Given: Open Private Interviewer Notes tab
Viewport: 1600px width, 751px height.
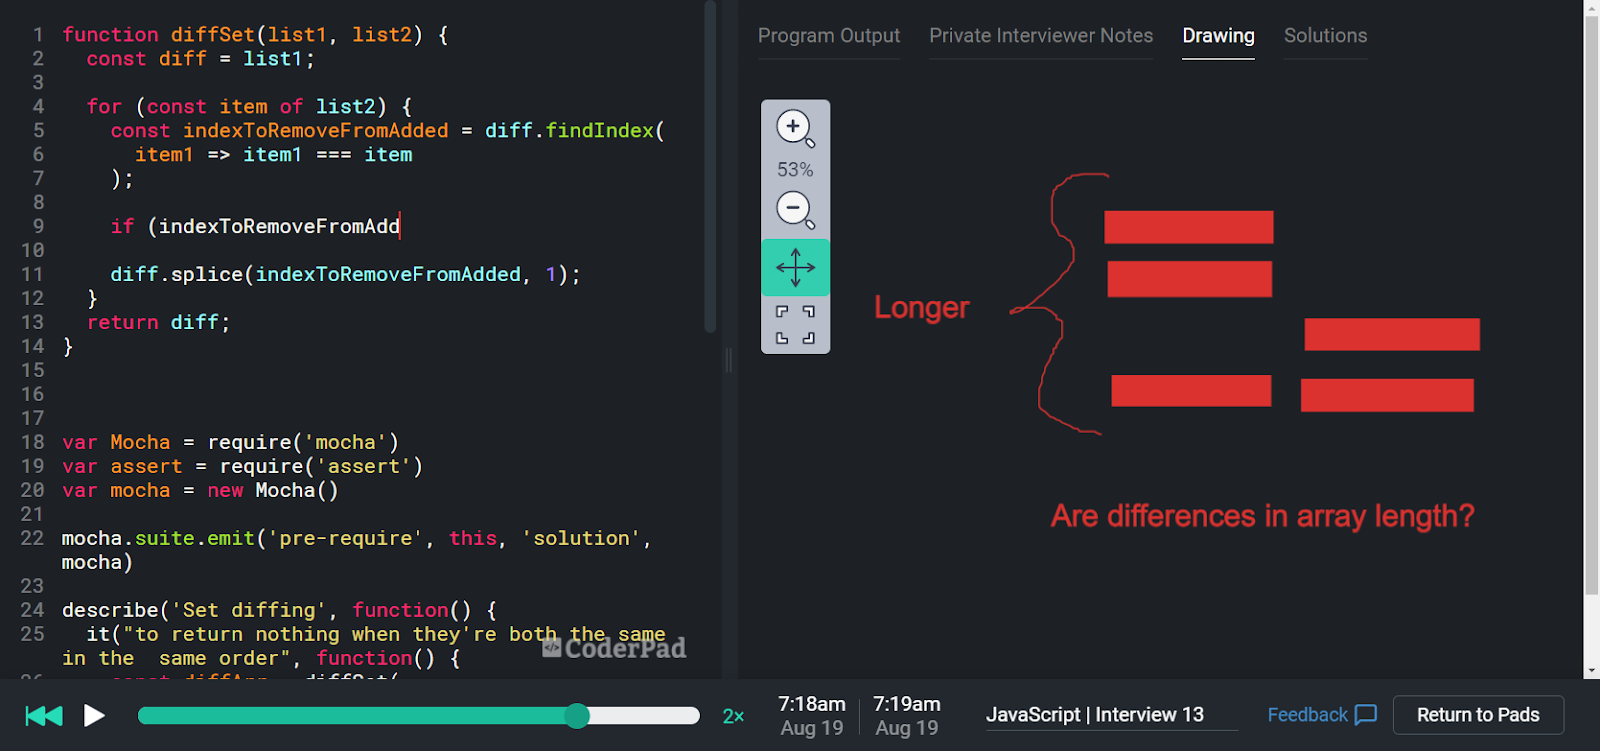Looking at the screenshot, I should pos(1041,36).
